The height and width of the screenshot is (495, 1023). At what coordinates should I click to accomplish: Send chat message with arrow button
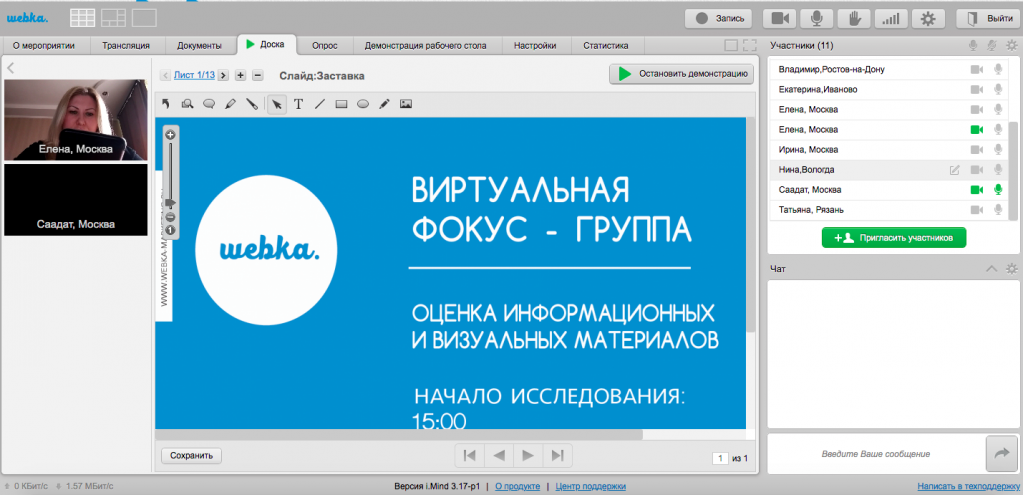click(1001, 453)
